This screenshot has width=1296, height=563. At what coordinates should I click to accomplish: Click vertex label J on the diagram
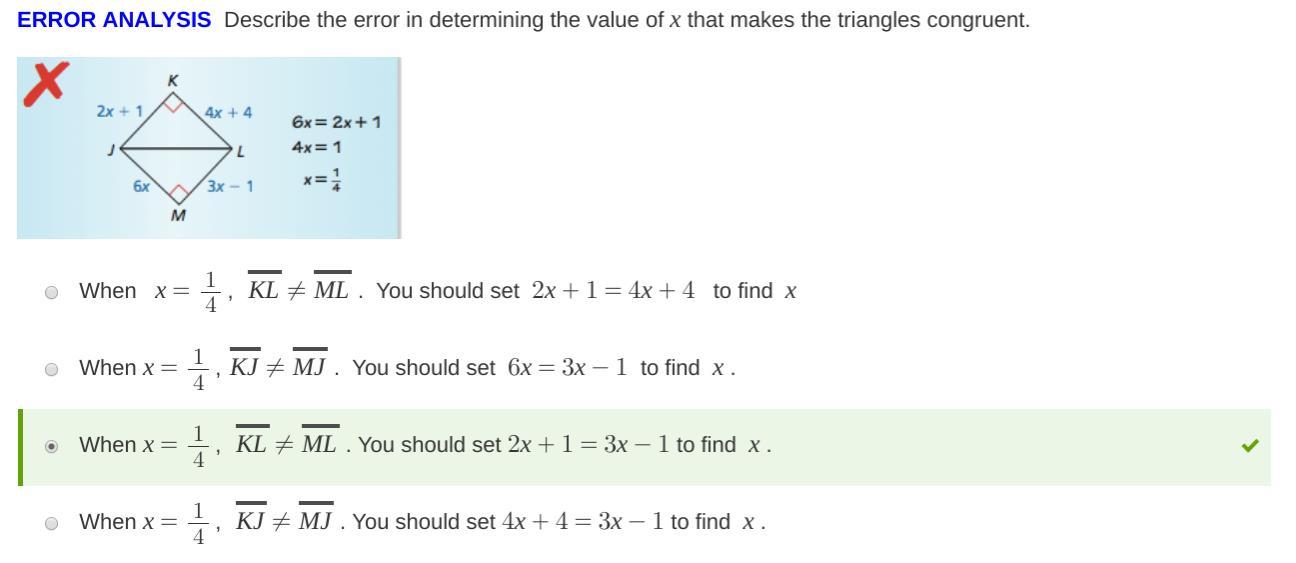(x=112, y=149)
